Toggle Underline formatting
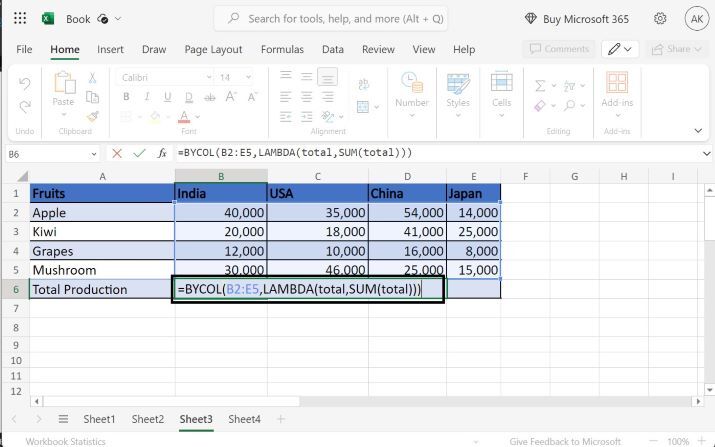 click(x=167, y=97)
